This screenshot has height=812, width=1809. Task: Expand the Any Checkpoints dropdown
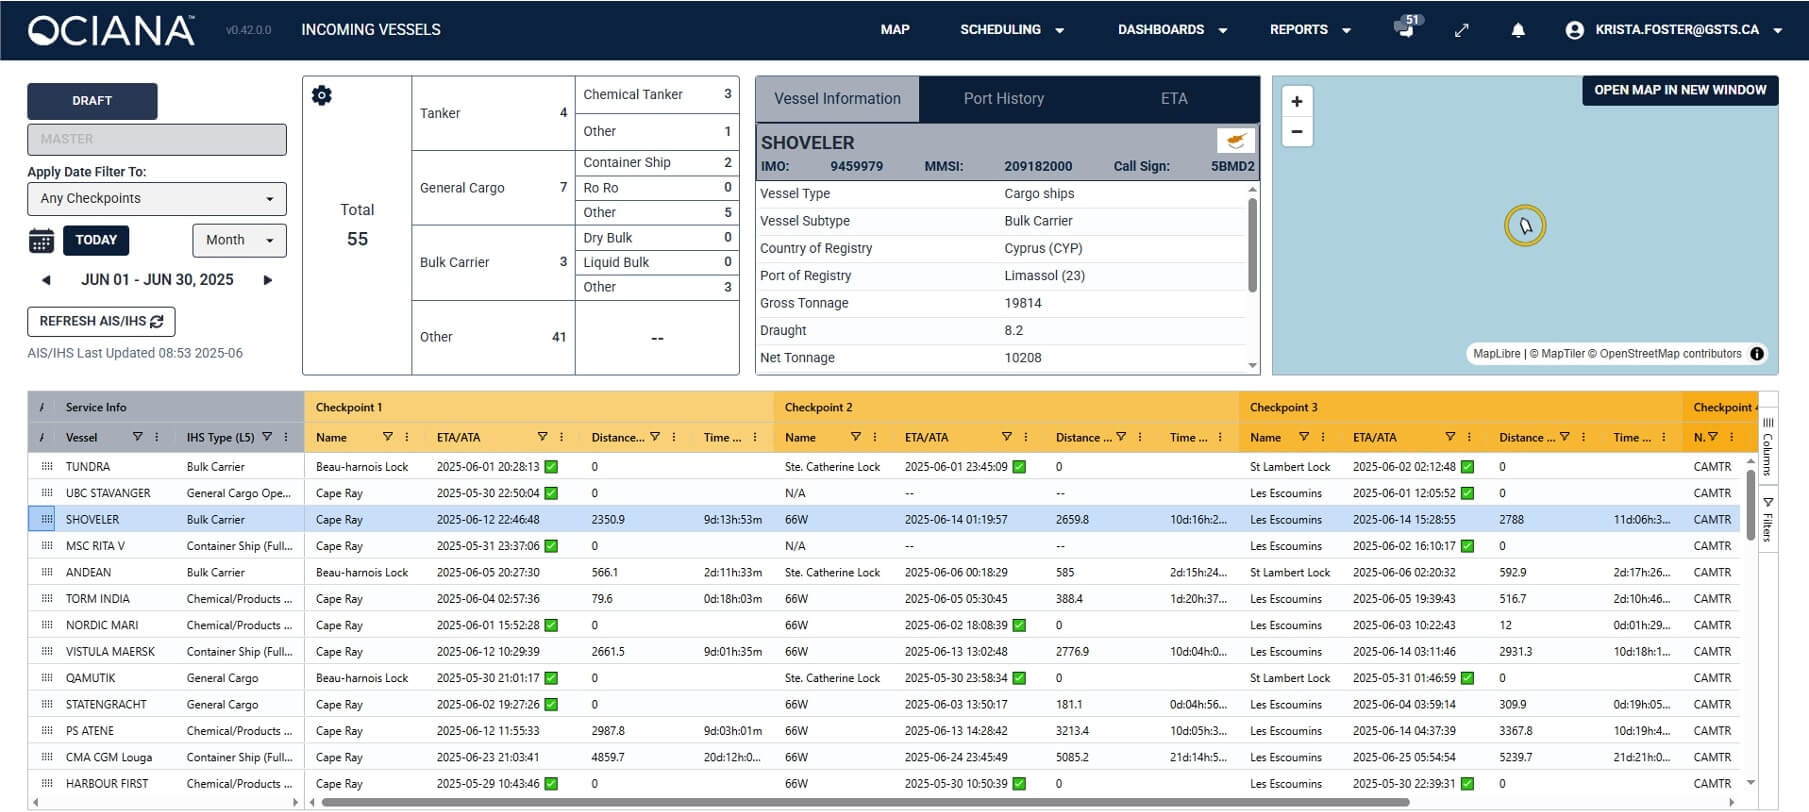pyautogui.click(x=157, y=199)
